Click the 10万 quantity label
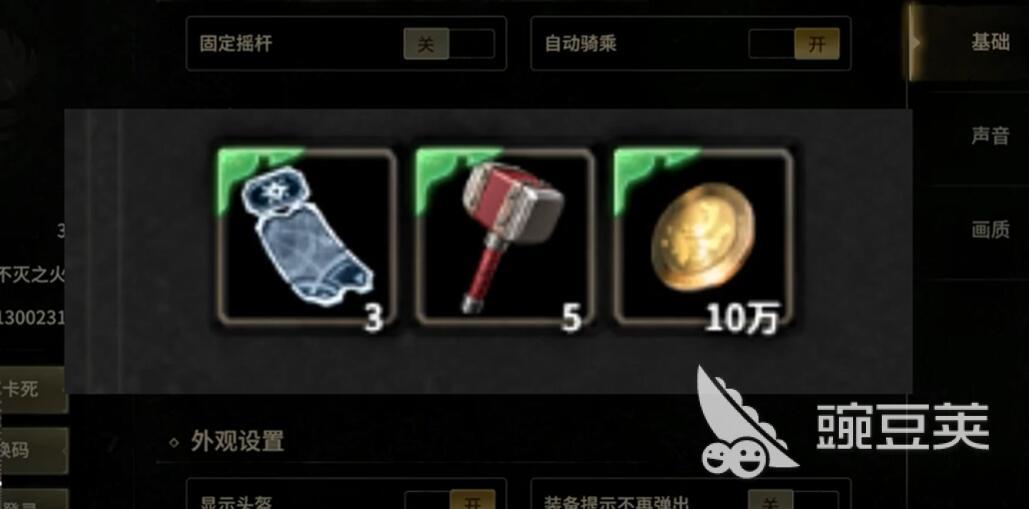This screenshot has height=509, width=1029. 742,320
